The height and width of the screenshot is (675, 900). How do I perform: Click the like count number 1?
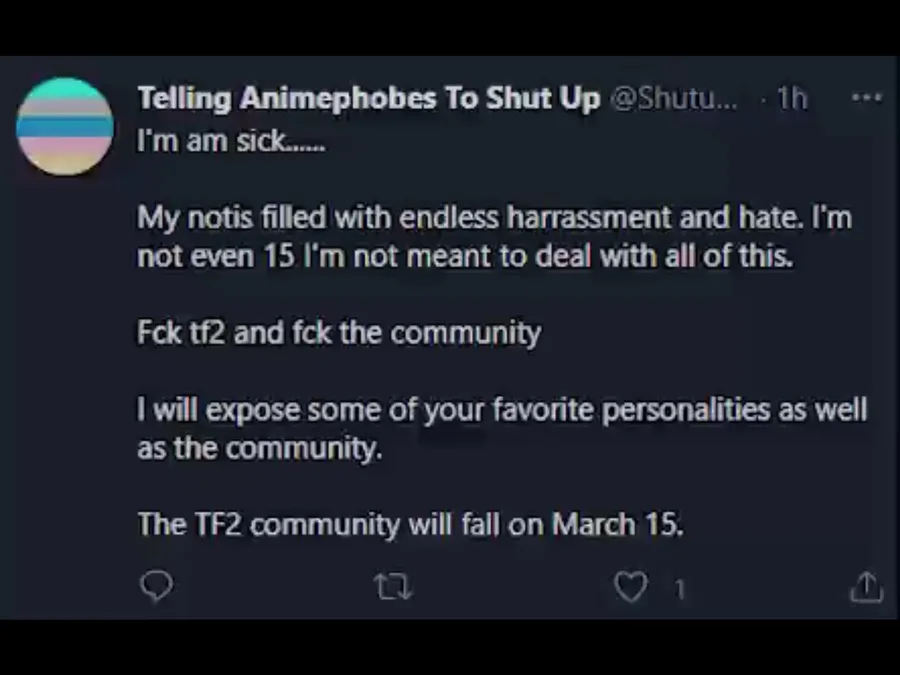680,590
